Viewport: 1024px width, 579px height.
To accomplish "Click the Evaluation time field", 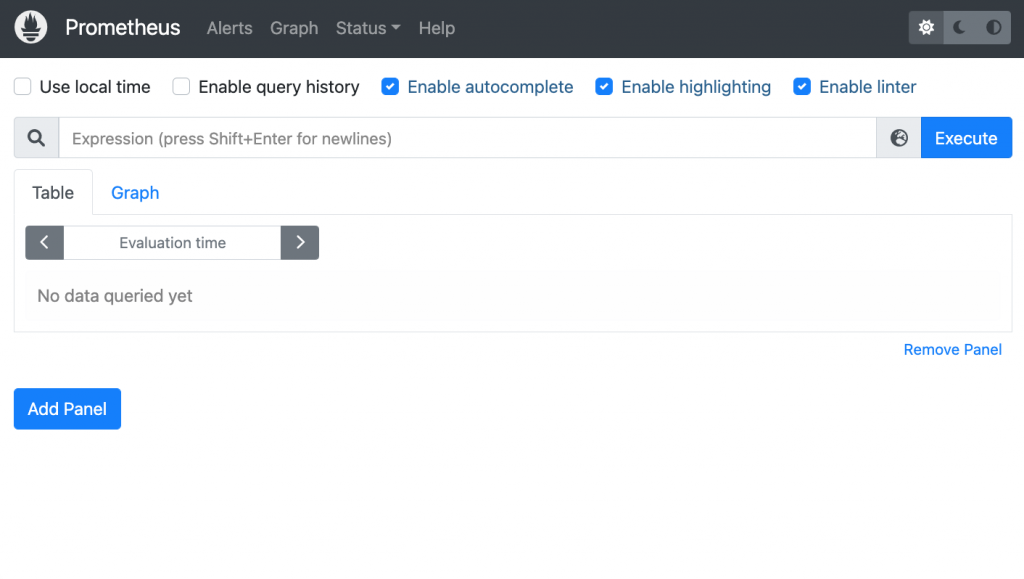I will [172, 243].
